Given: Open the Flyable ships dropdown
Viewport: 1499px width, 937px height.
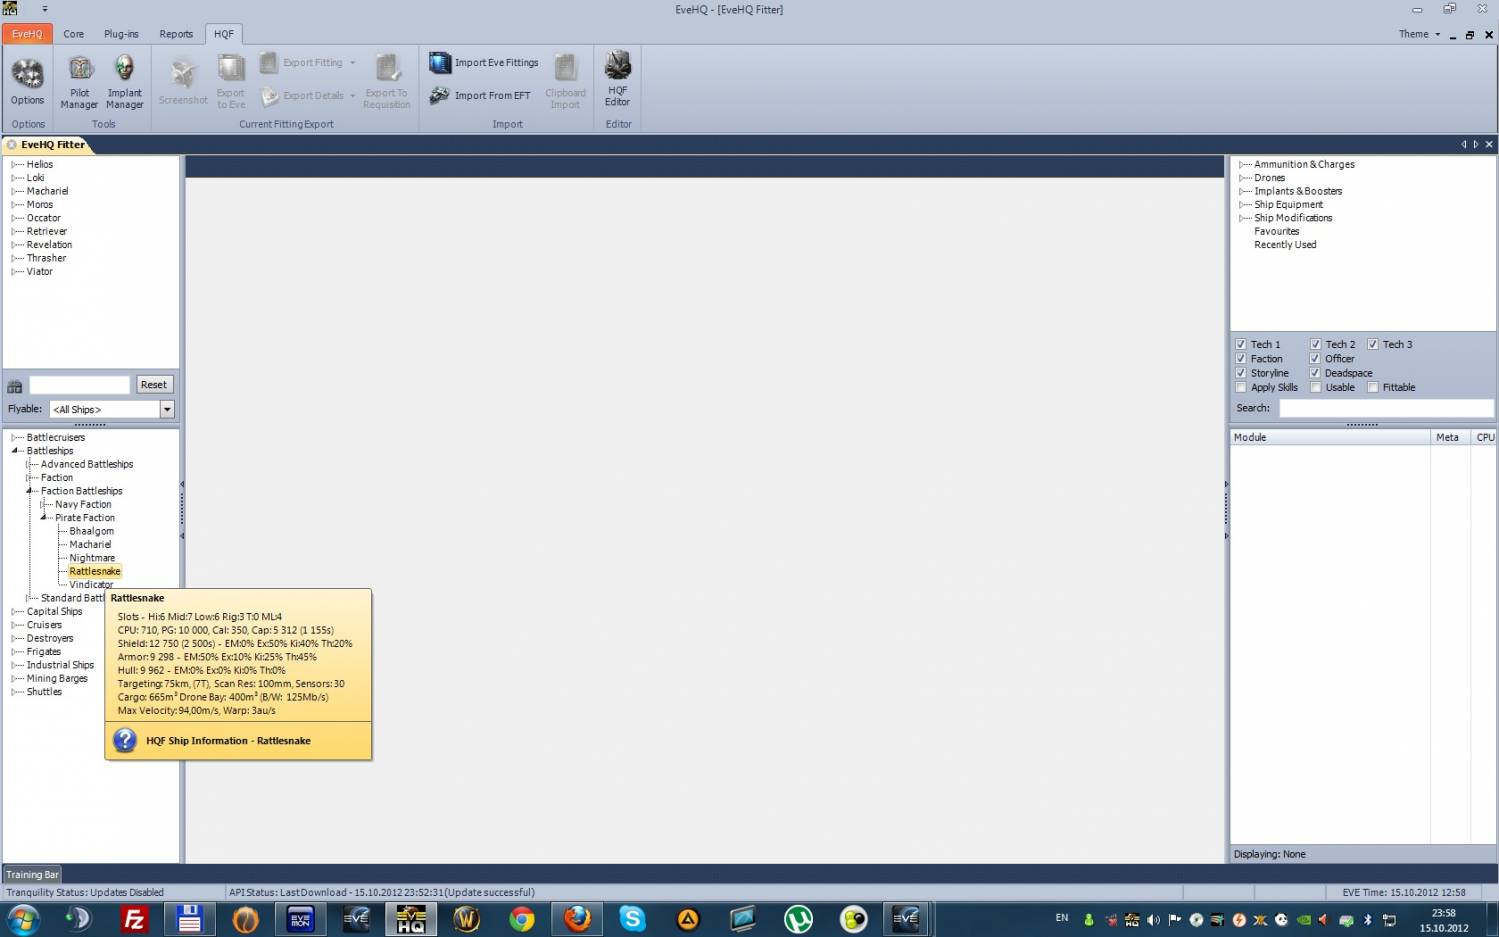Looking at the screenshot, I should click(167, 409).
